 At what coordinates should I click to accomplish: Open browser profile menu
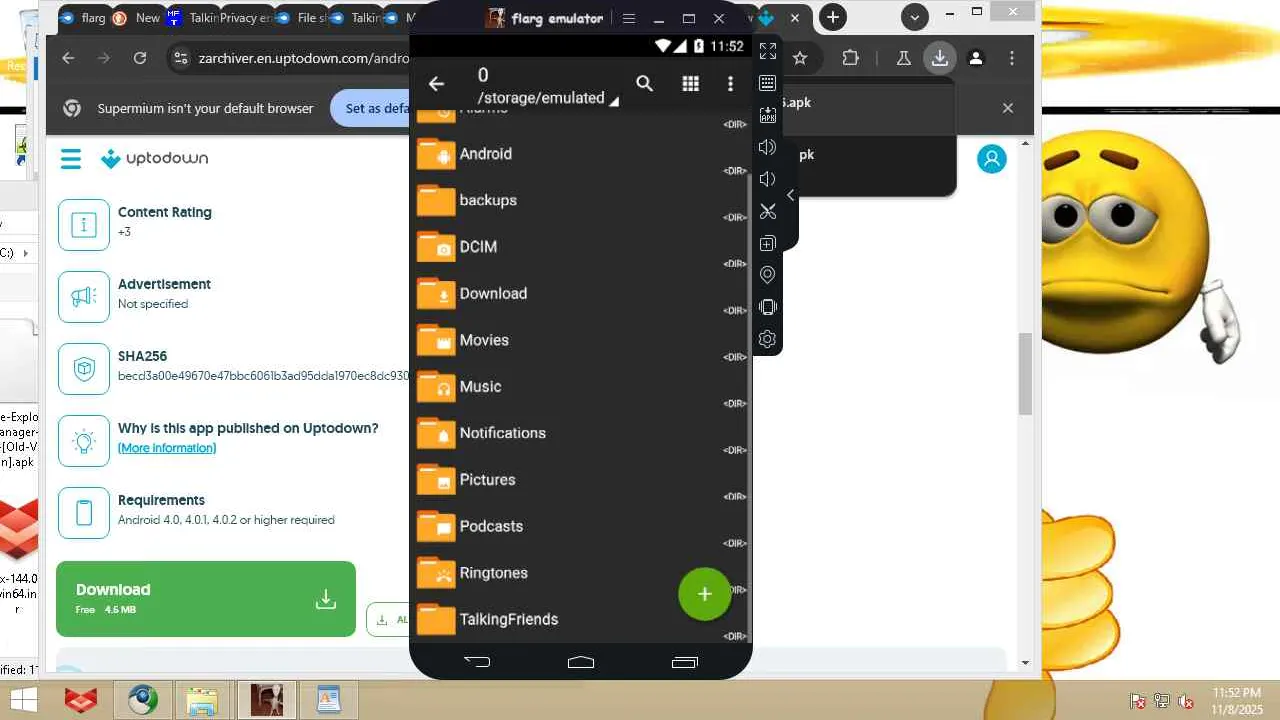pyautogui.click(x=976, y=58)
